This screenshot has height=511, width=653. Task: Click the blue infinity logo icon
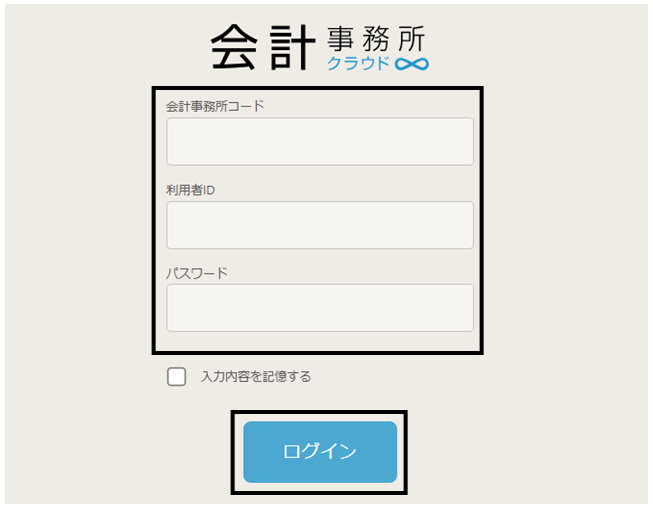[411, 64]
